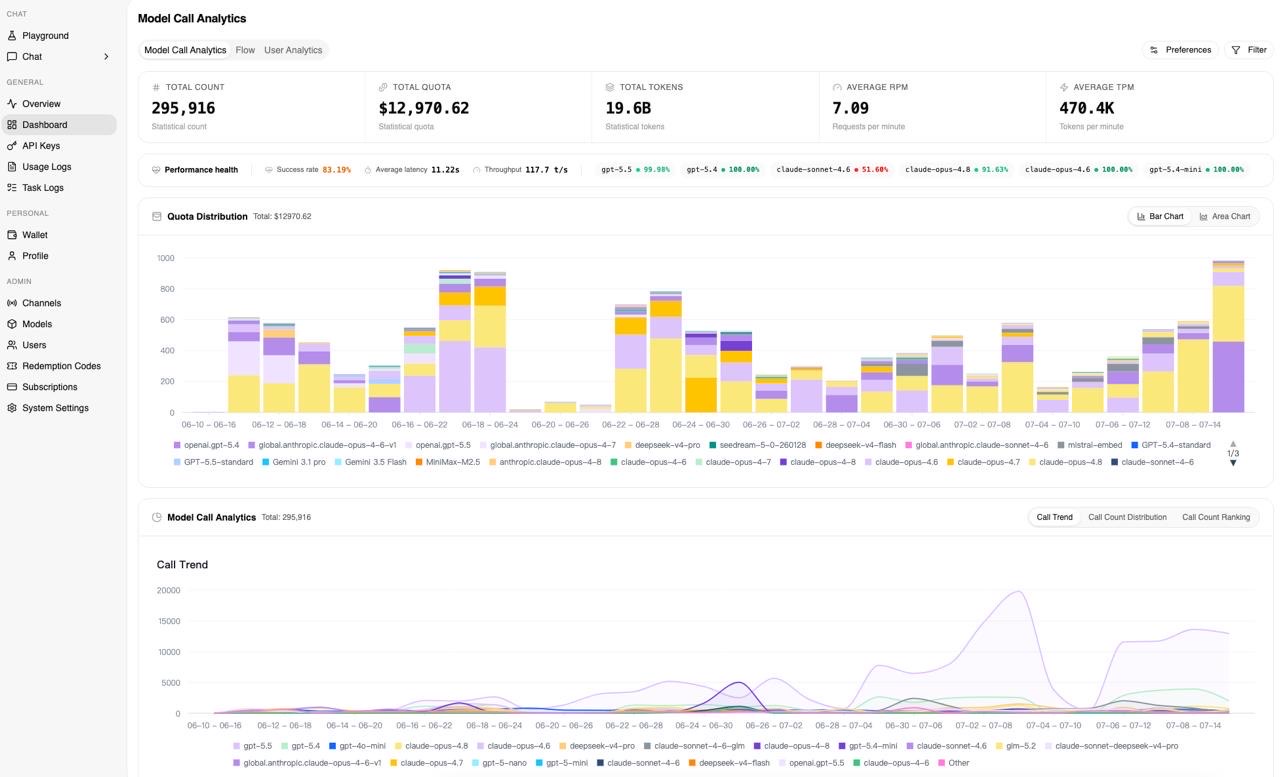Switch to the Flow tab
Screen dimensions: 1280x777
tap(245, 50)
